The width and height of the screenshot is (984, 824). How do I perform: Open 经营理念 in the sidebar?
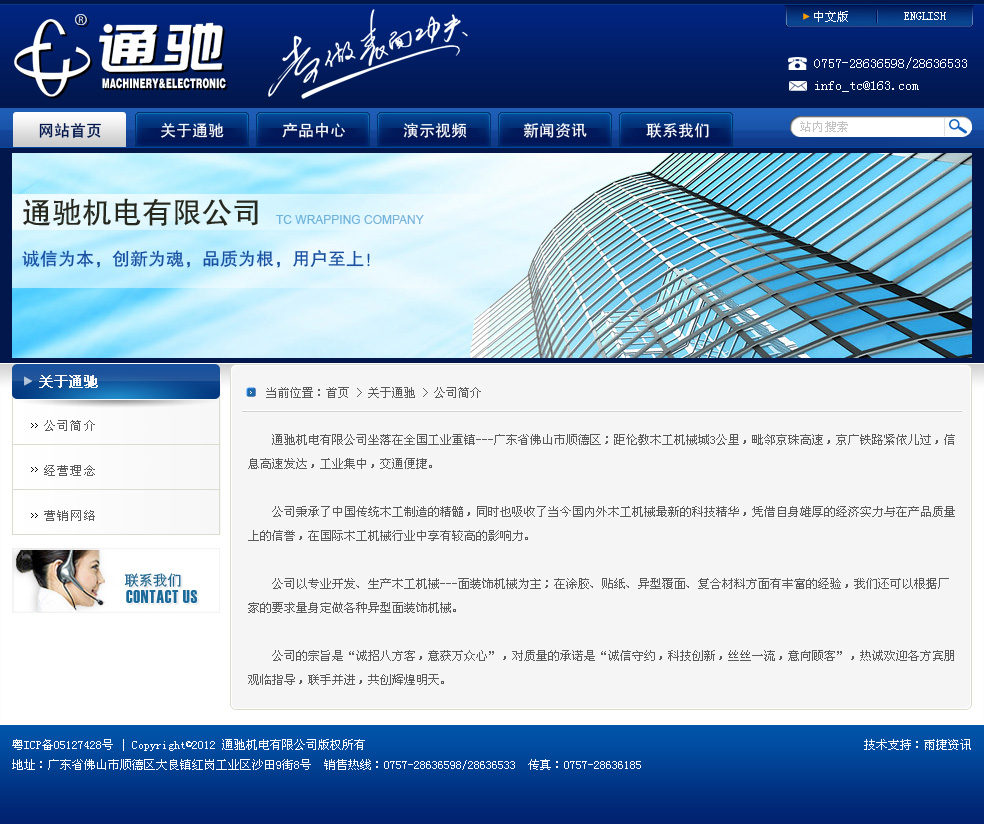(x=69, y=470)
